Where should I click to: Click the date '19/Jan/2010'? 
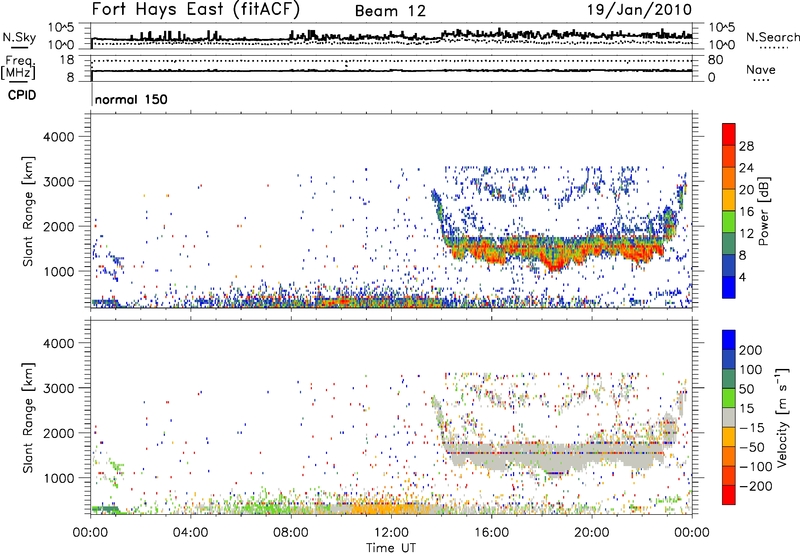pos(640,10)
